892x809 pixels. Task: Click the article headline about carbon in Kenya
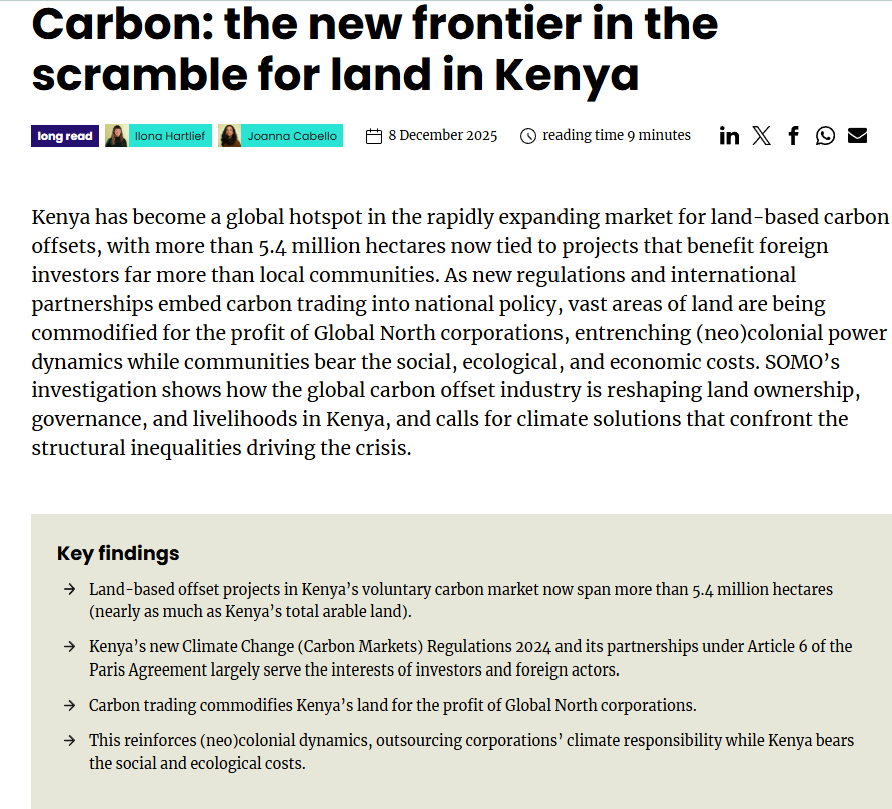pos(375,50)
